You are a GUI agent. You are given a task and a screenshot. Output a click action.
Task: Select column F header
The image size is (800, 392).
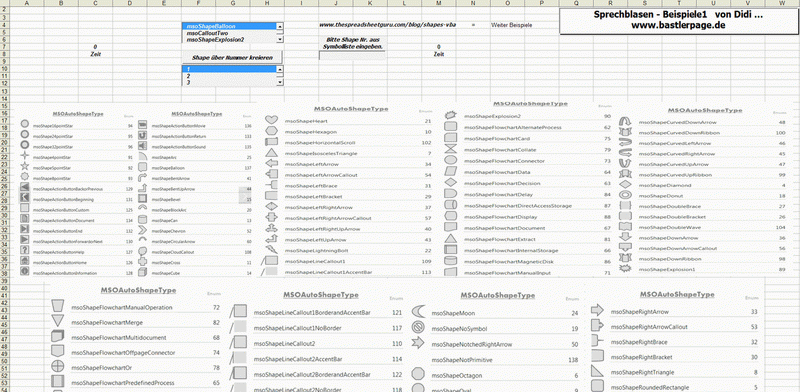[198, 3]
